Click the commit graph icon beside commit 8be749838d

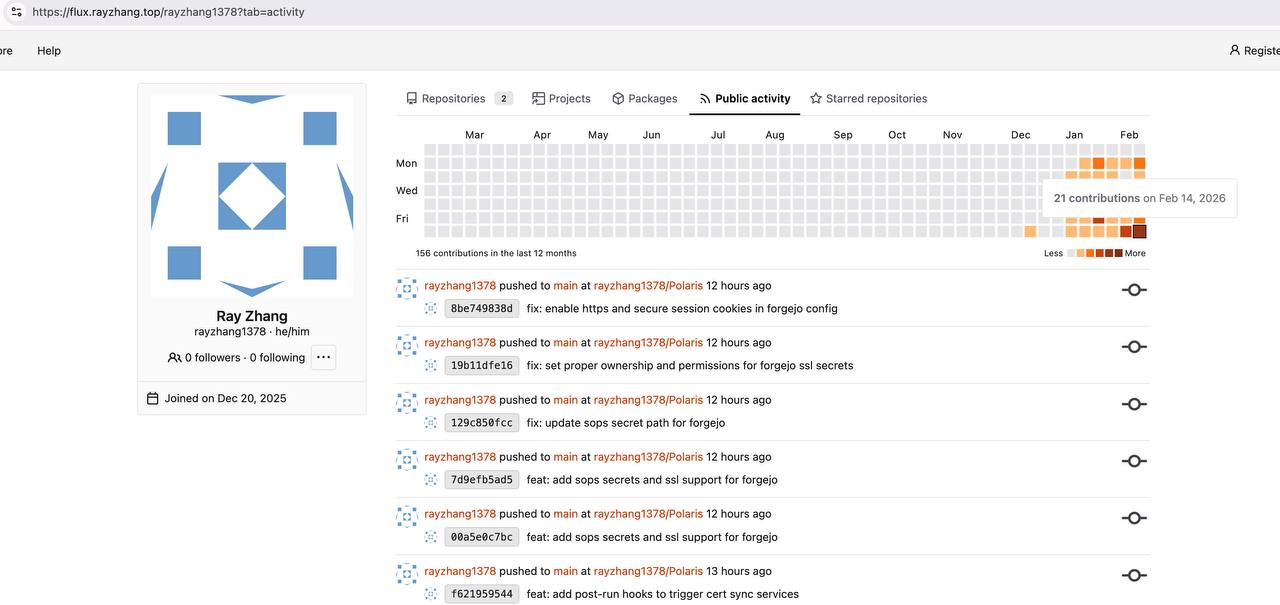(1133, 290)
